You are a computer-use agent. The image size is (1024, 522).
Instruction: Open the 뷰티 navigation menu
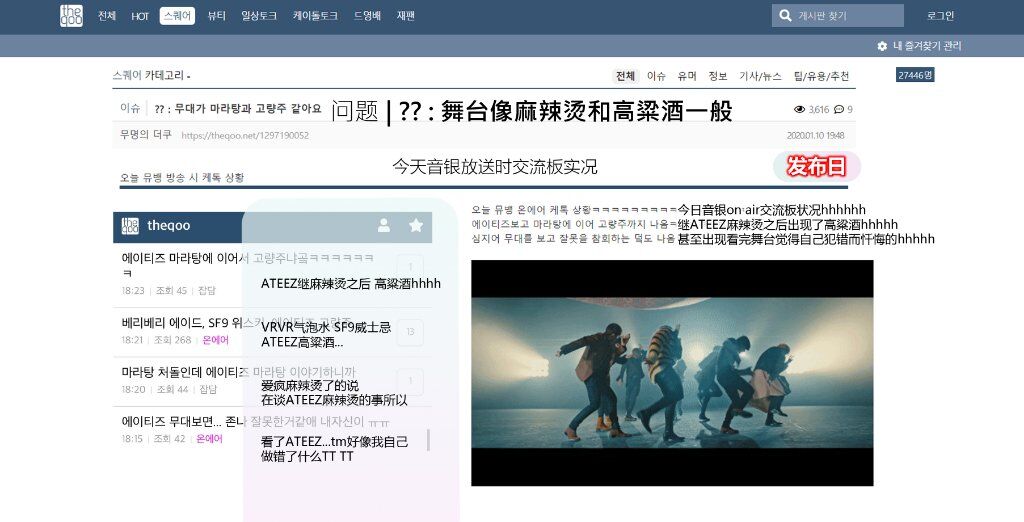click(217, 16)
